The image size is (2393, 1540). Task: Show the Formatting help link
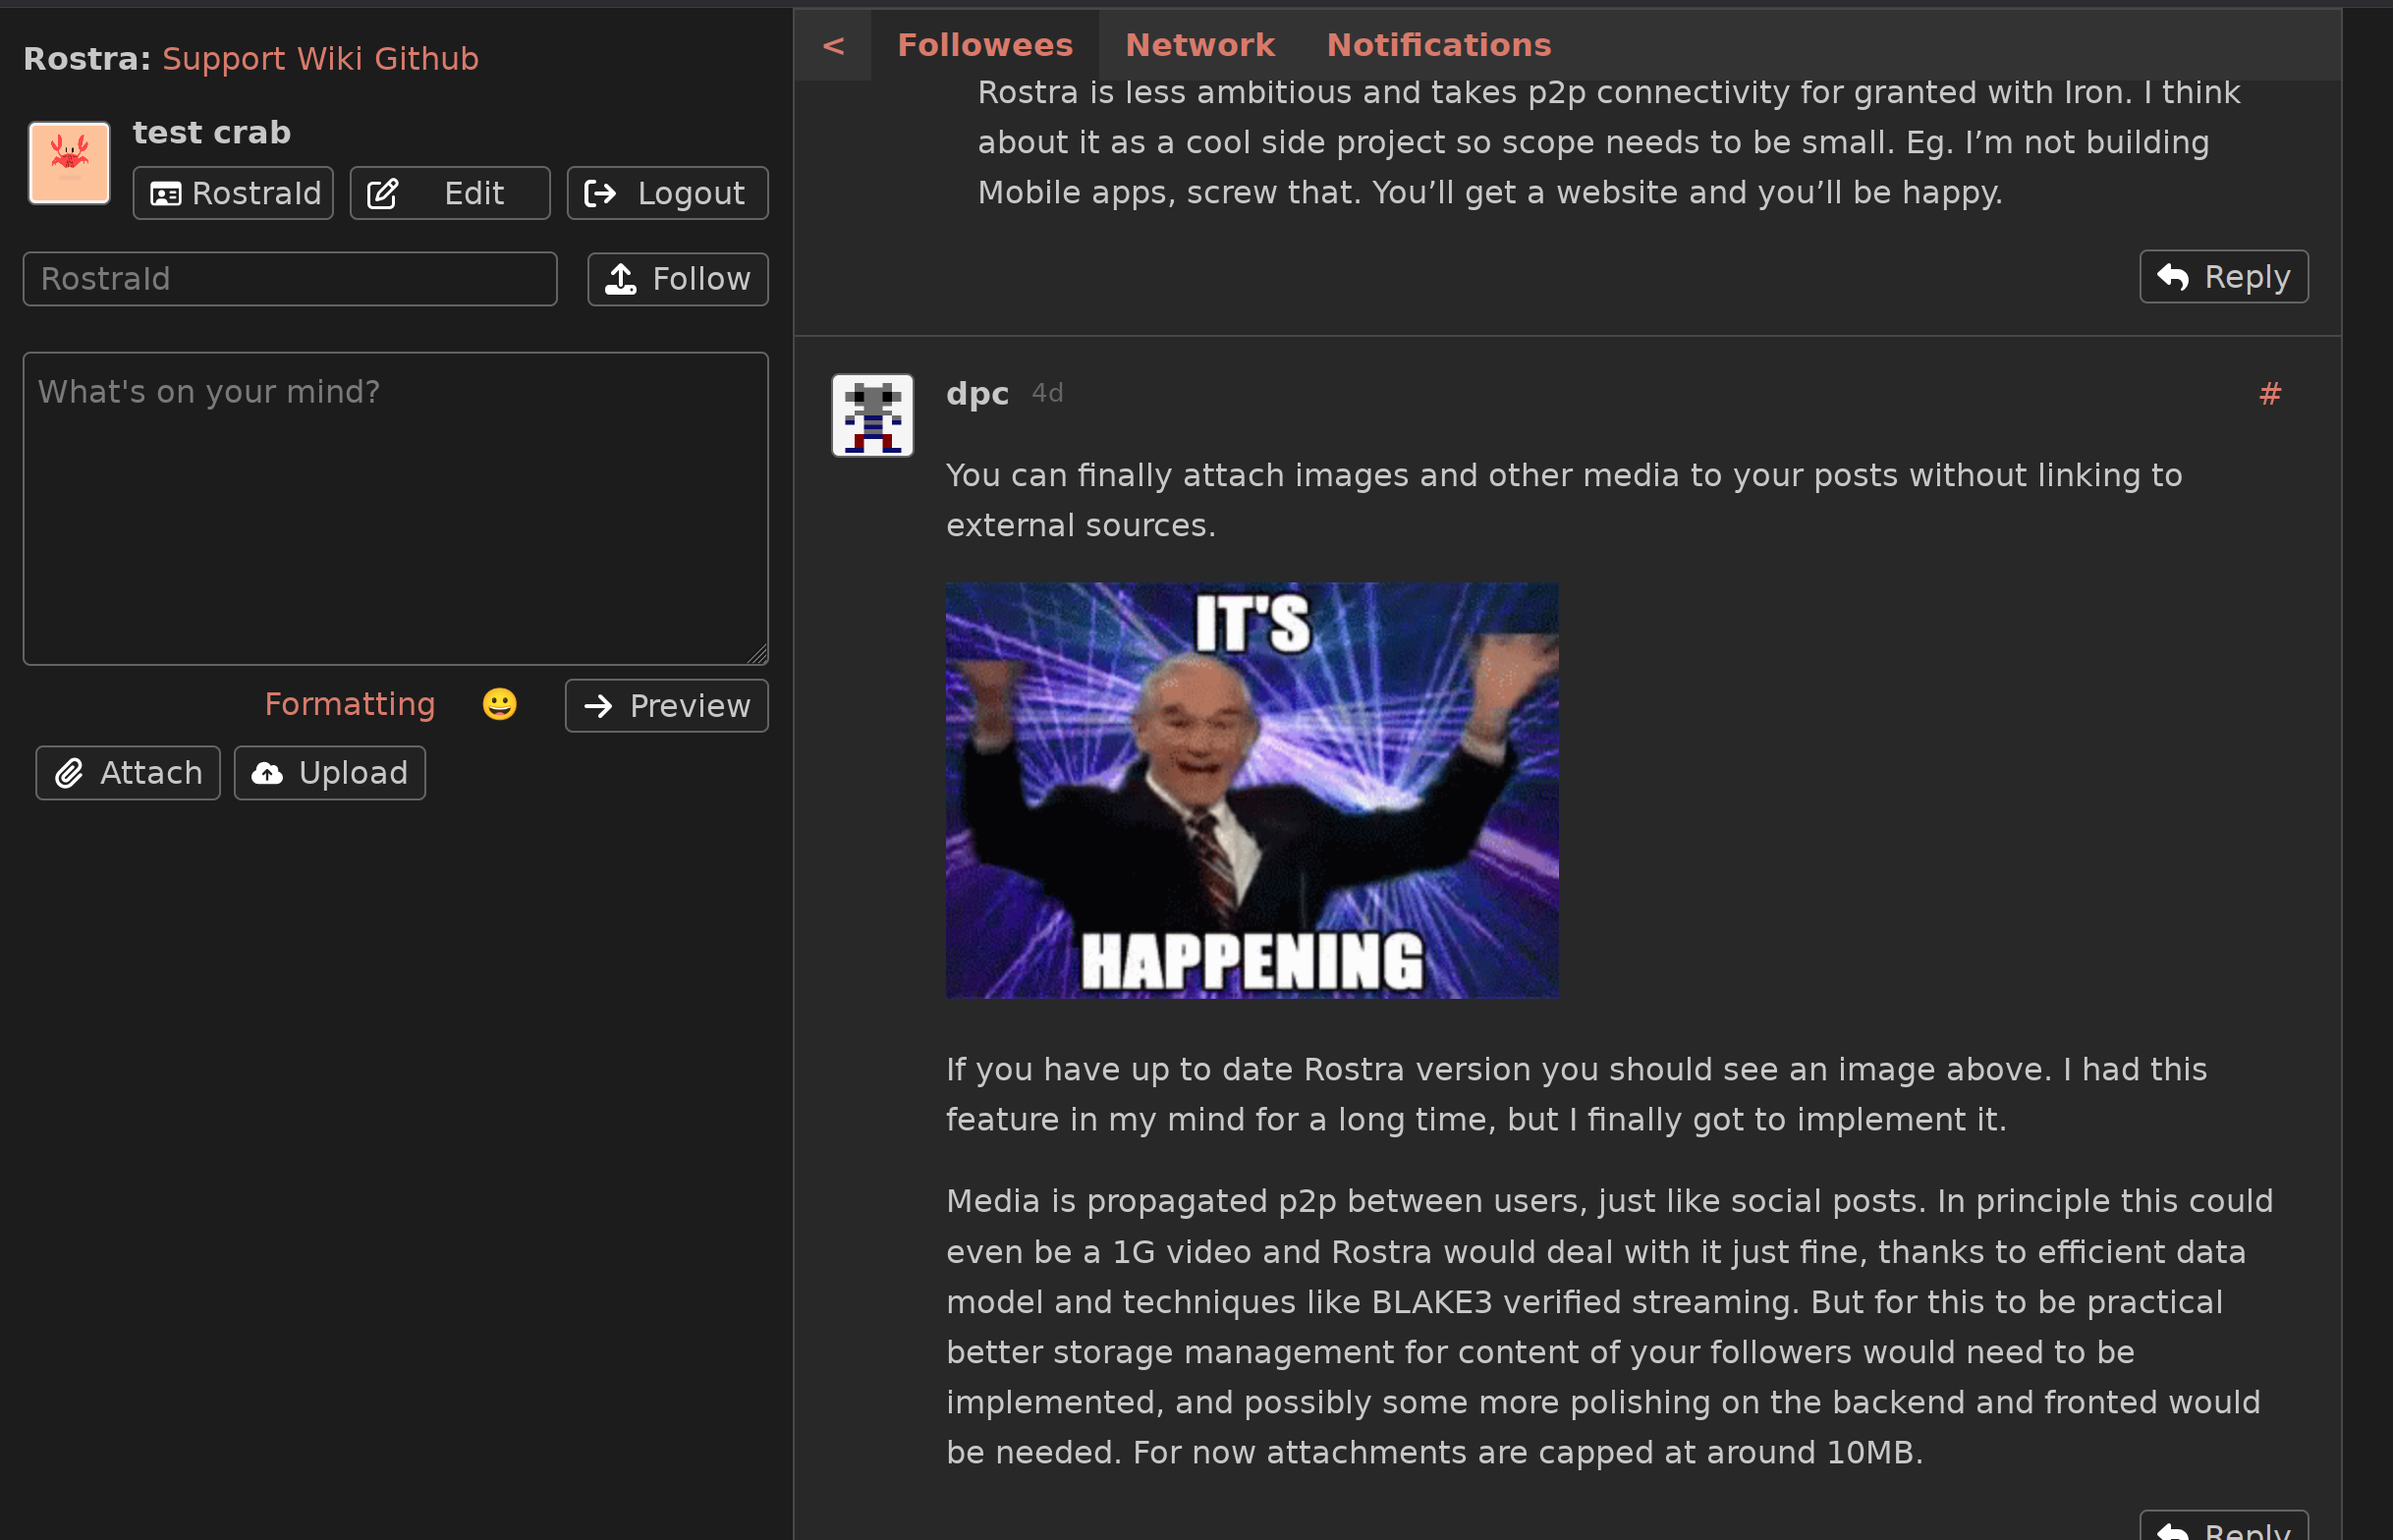click(x=350, y=705)
